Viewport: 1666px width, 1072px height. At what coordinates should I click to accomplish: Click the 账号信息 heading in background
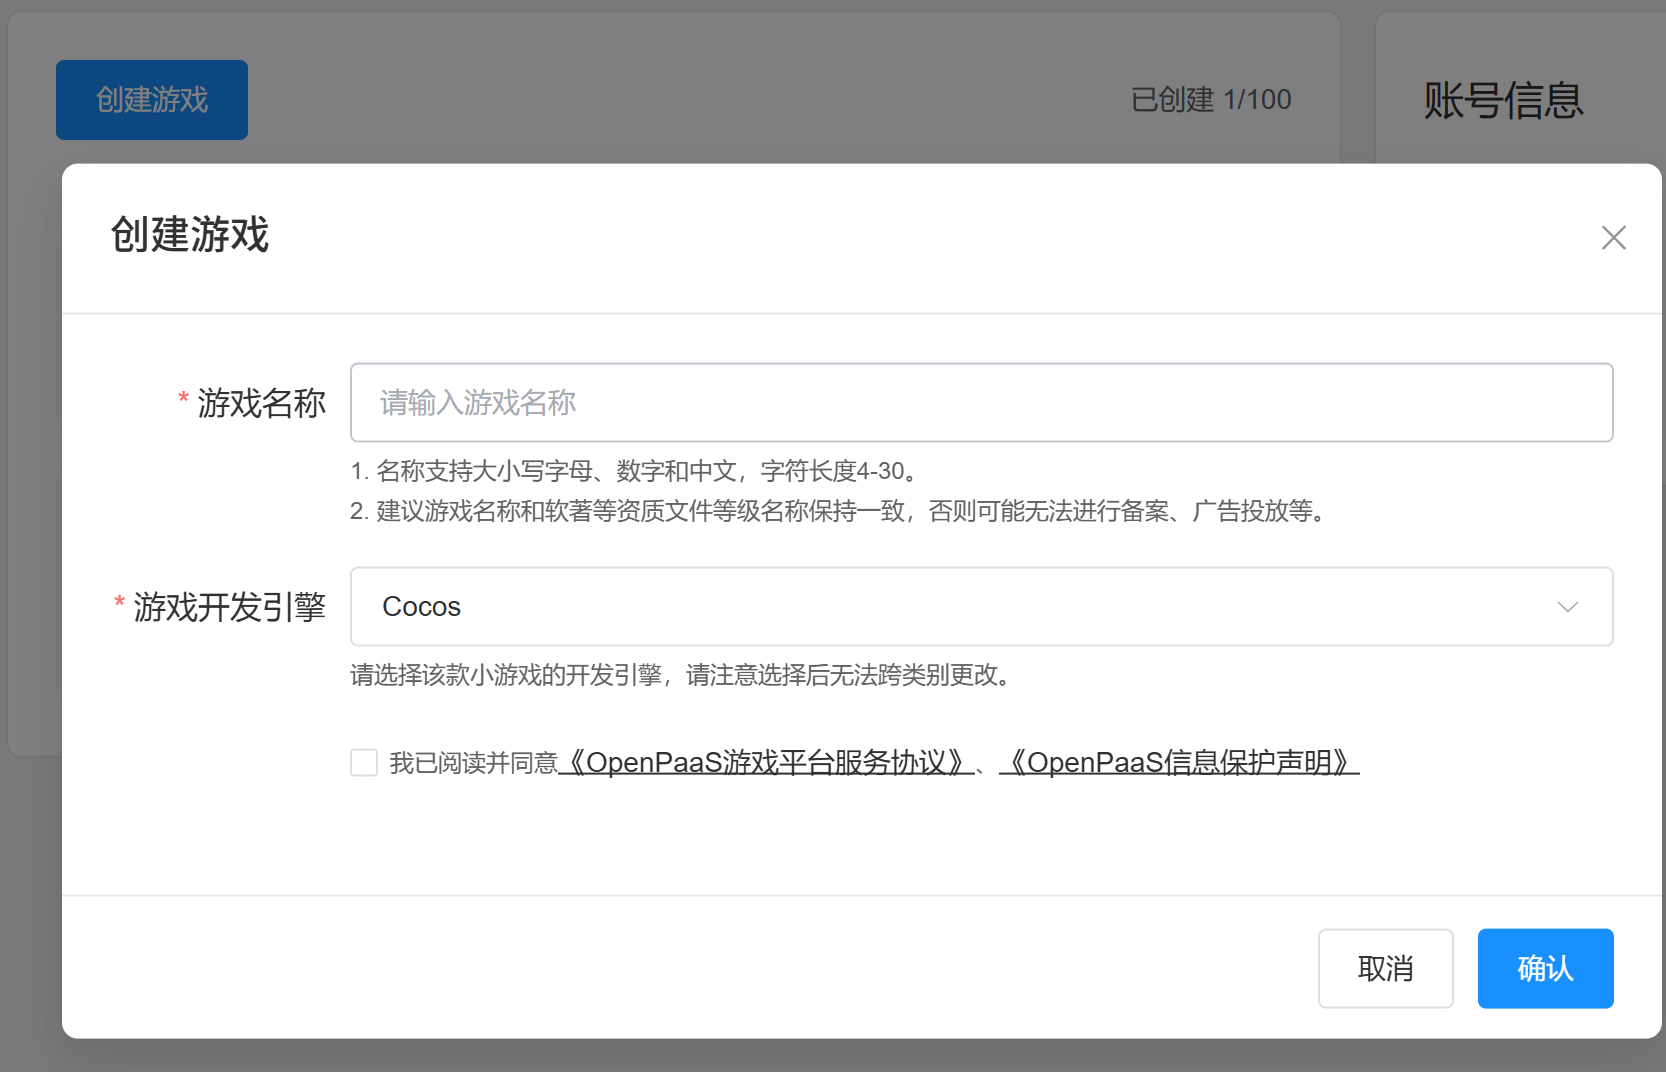(x=1503, y=101)
